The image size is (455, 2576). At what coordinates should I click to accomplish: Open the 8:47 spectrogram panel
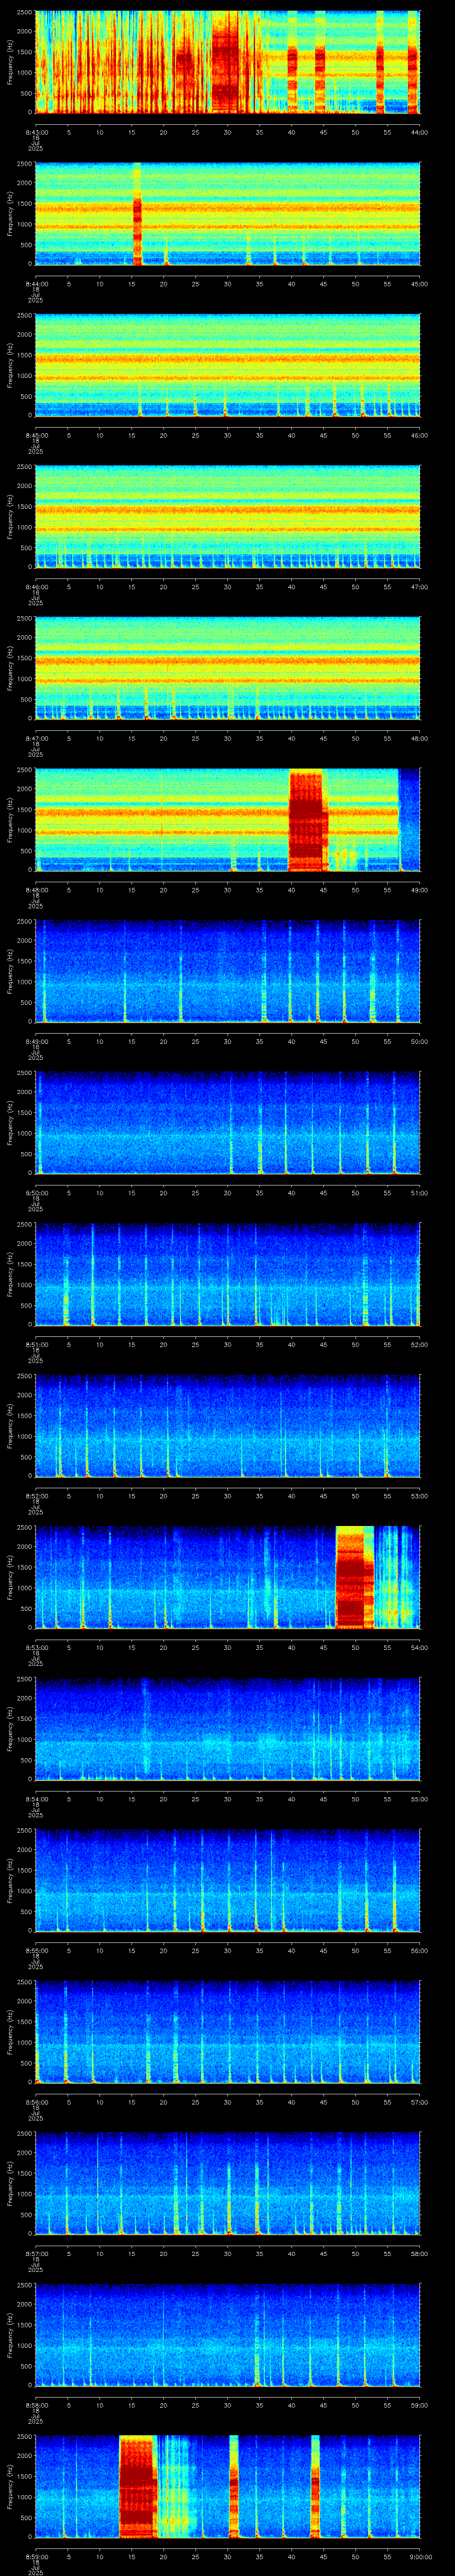point(227,668)
